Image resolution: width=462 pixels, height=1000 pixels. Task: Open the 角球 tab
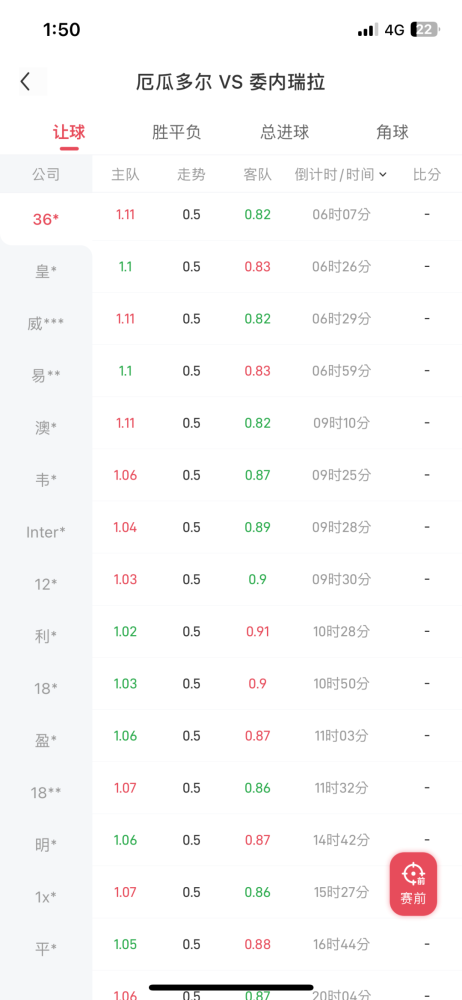(x=392, y=132)
